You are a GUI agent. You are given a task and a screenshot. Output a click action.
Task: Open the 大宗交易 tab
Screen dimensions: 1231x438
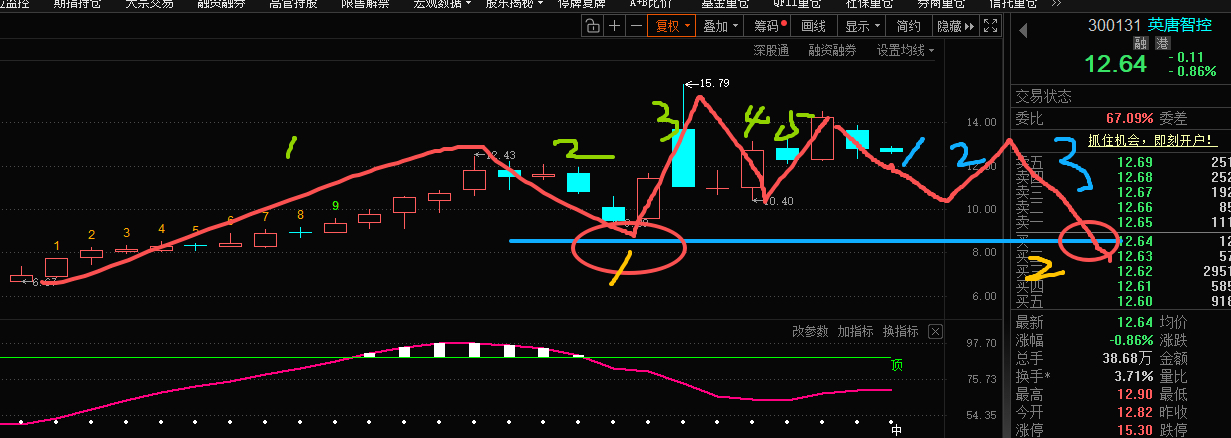click(149, 4)
